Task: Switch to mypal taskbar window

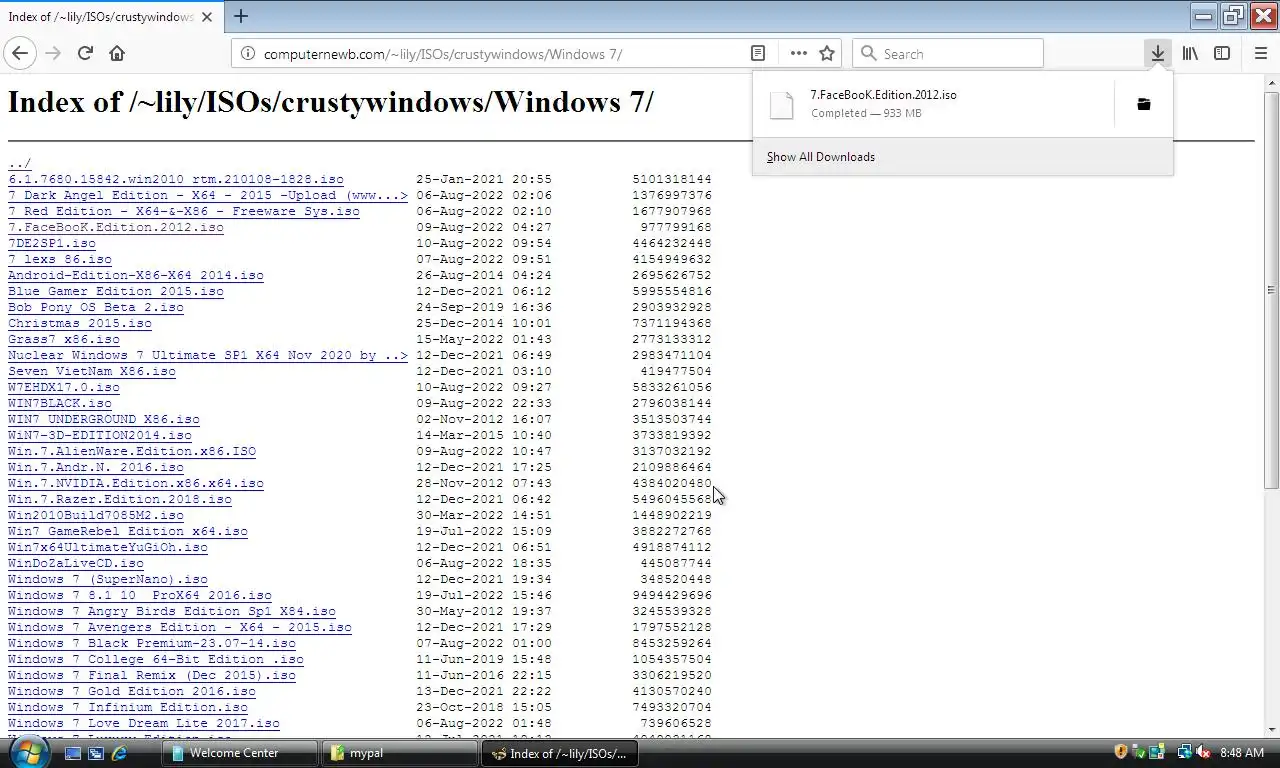Action: [400, 753]
